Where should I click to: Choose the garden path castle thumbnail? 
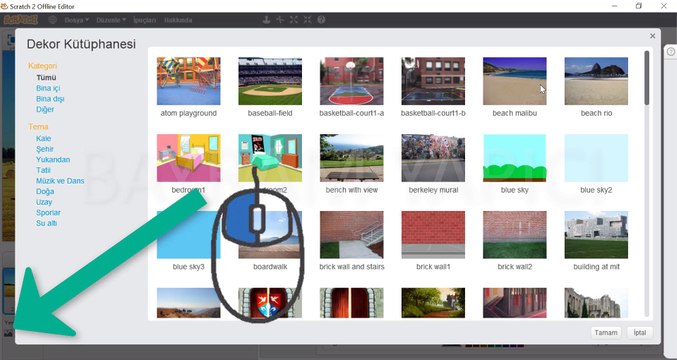(x=433, y=303)
